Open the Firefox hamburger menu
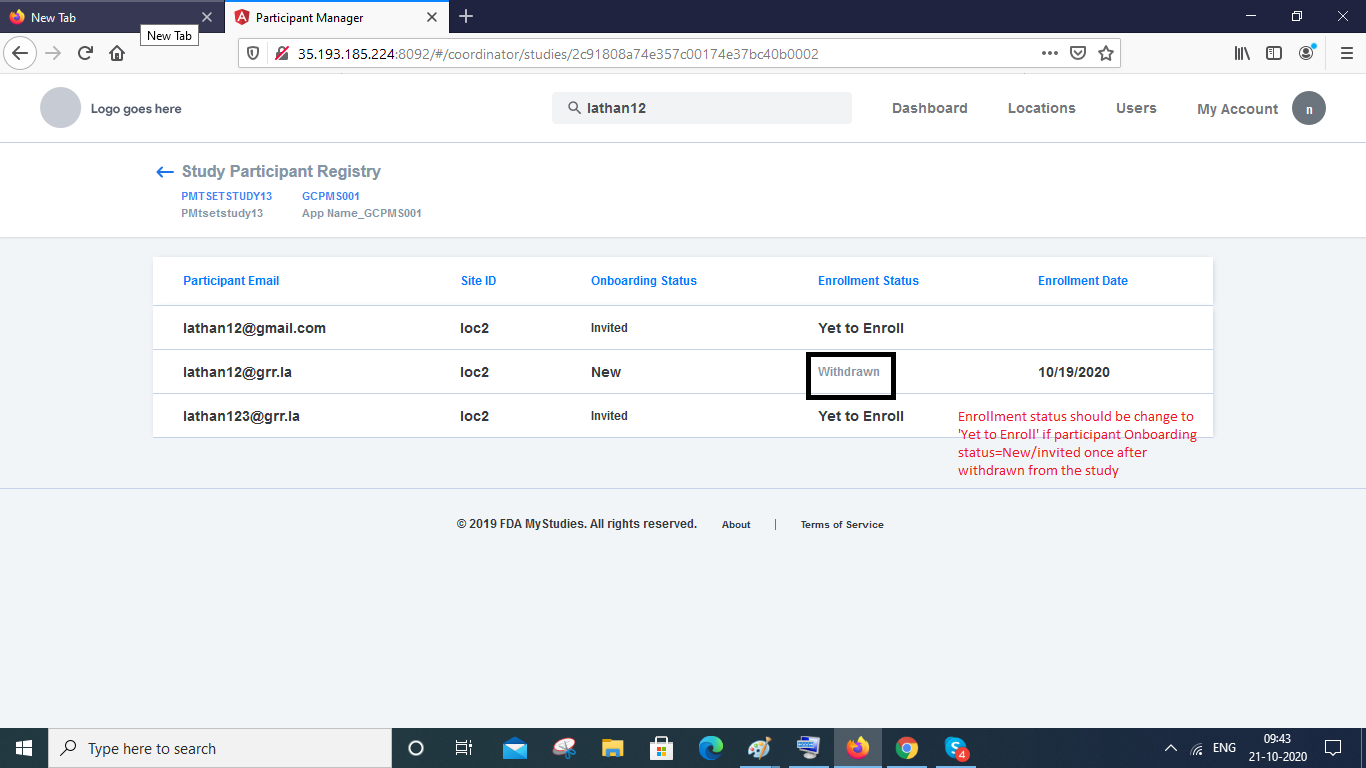 [x=1345, y=53]
